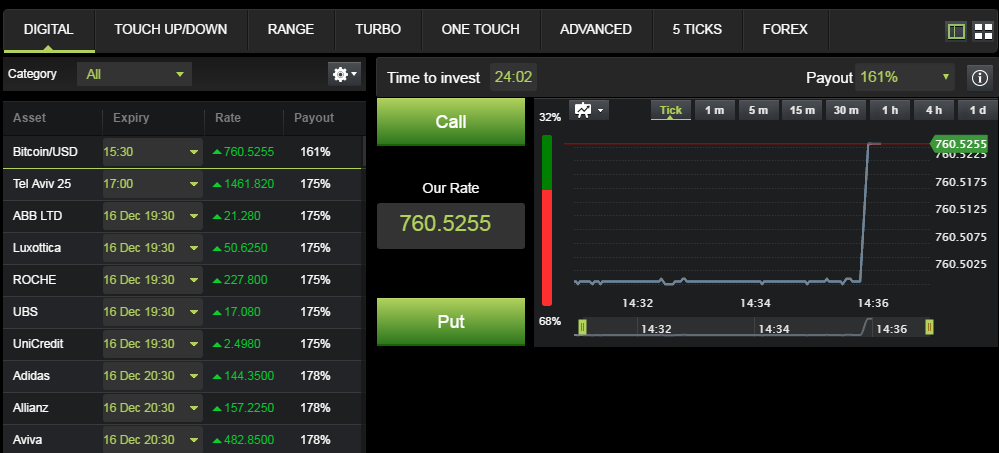Select the UniCredit asset
Image resolution: width=999 pixels, height=453 pixels.
pyautogui.click(x=38, y=343)
